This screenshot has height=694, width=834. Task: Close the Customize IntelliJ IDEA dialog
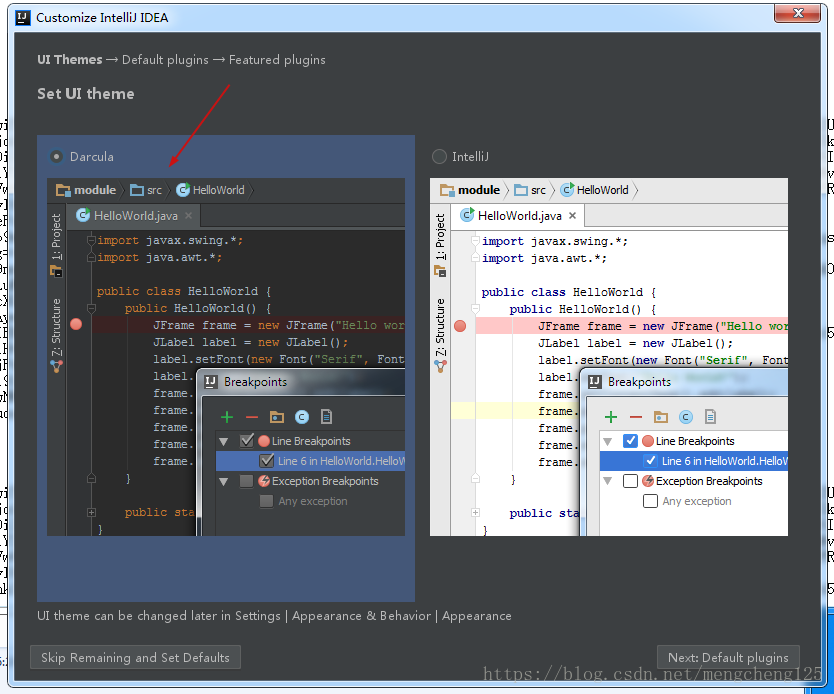(797, 13)
